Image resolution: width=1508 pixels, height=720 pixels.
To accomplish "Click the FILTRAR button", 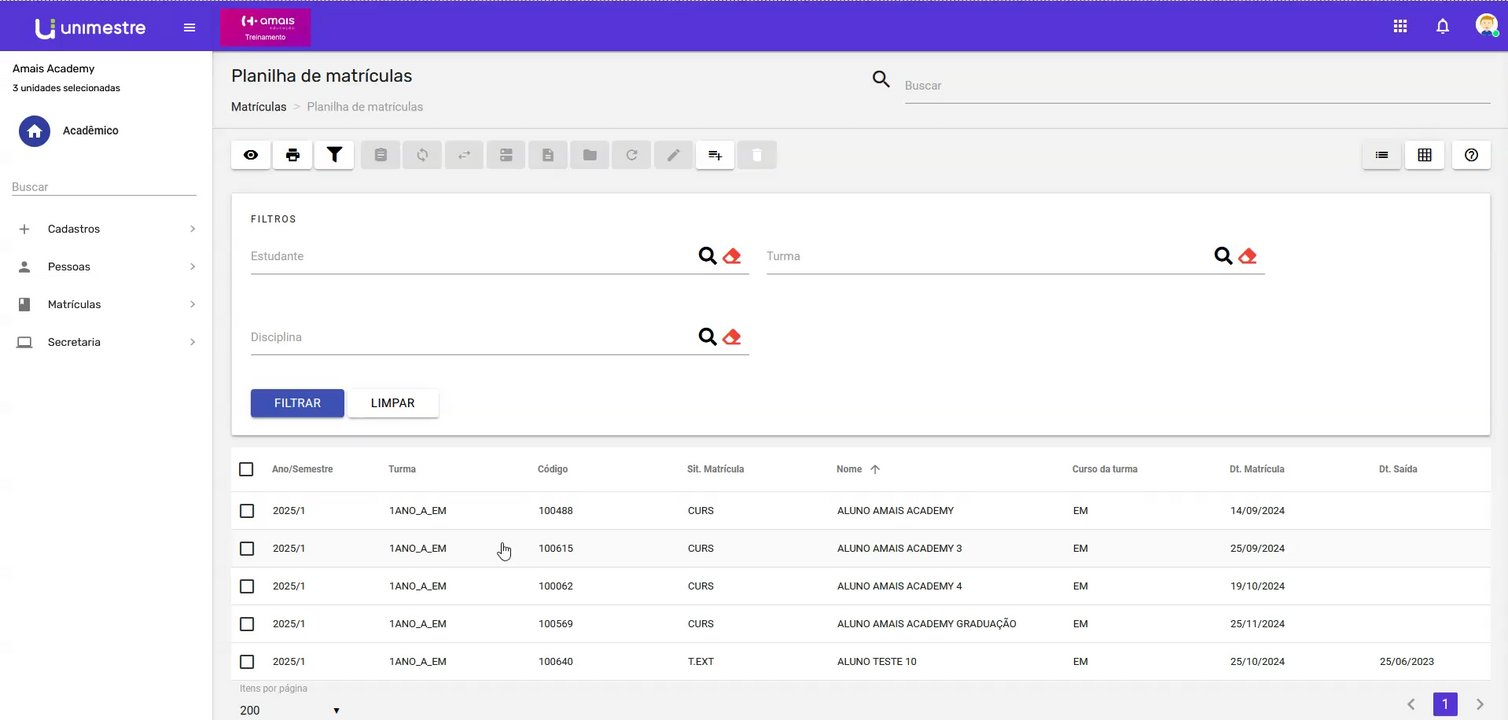I will pyautogui.click(x=297, y=403).
